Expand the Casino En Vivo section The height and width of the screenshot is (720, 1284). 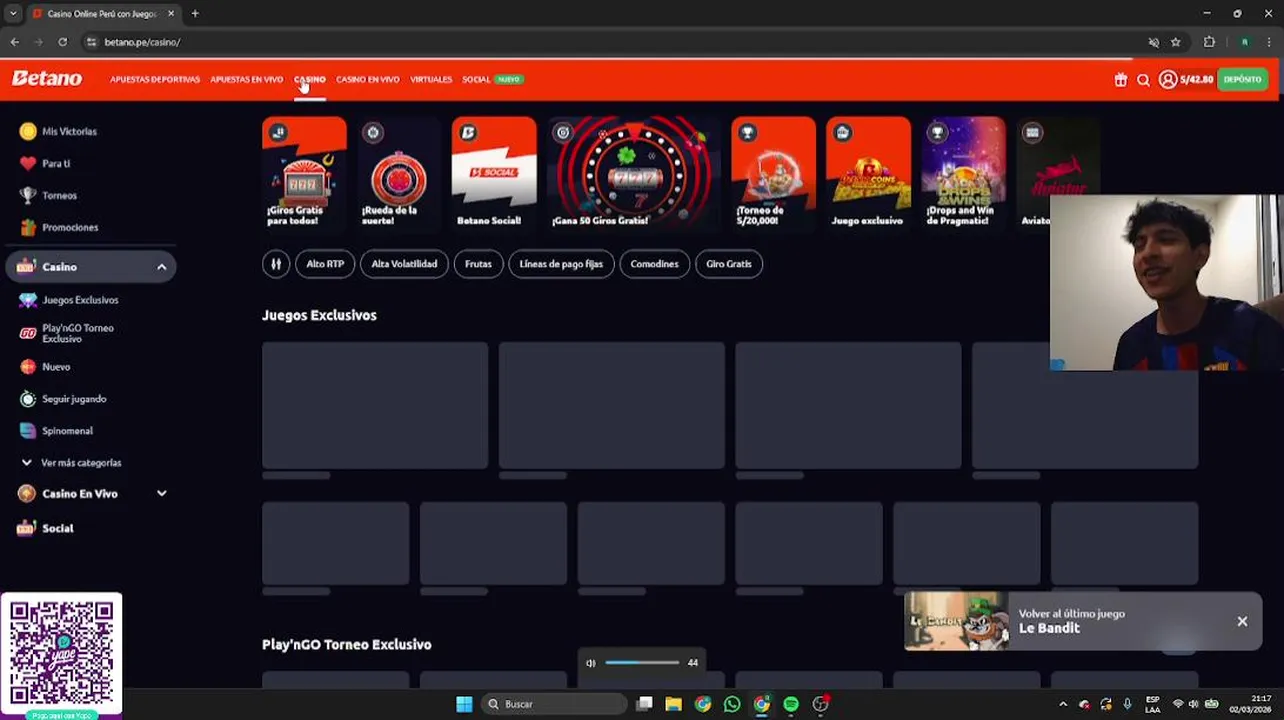161,493
